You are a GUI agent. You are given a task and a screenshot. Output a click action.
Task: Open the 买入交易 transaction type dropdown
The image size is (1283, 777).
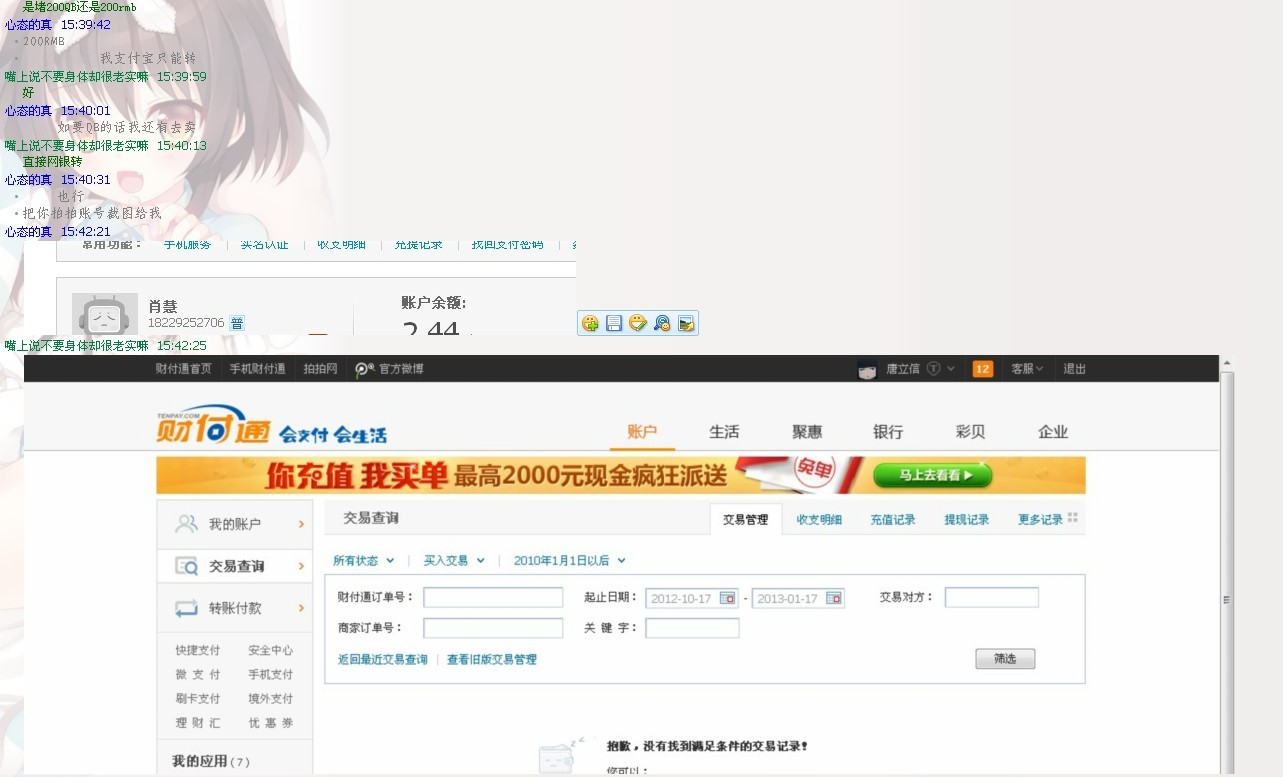tap(454, 561)
